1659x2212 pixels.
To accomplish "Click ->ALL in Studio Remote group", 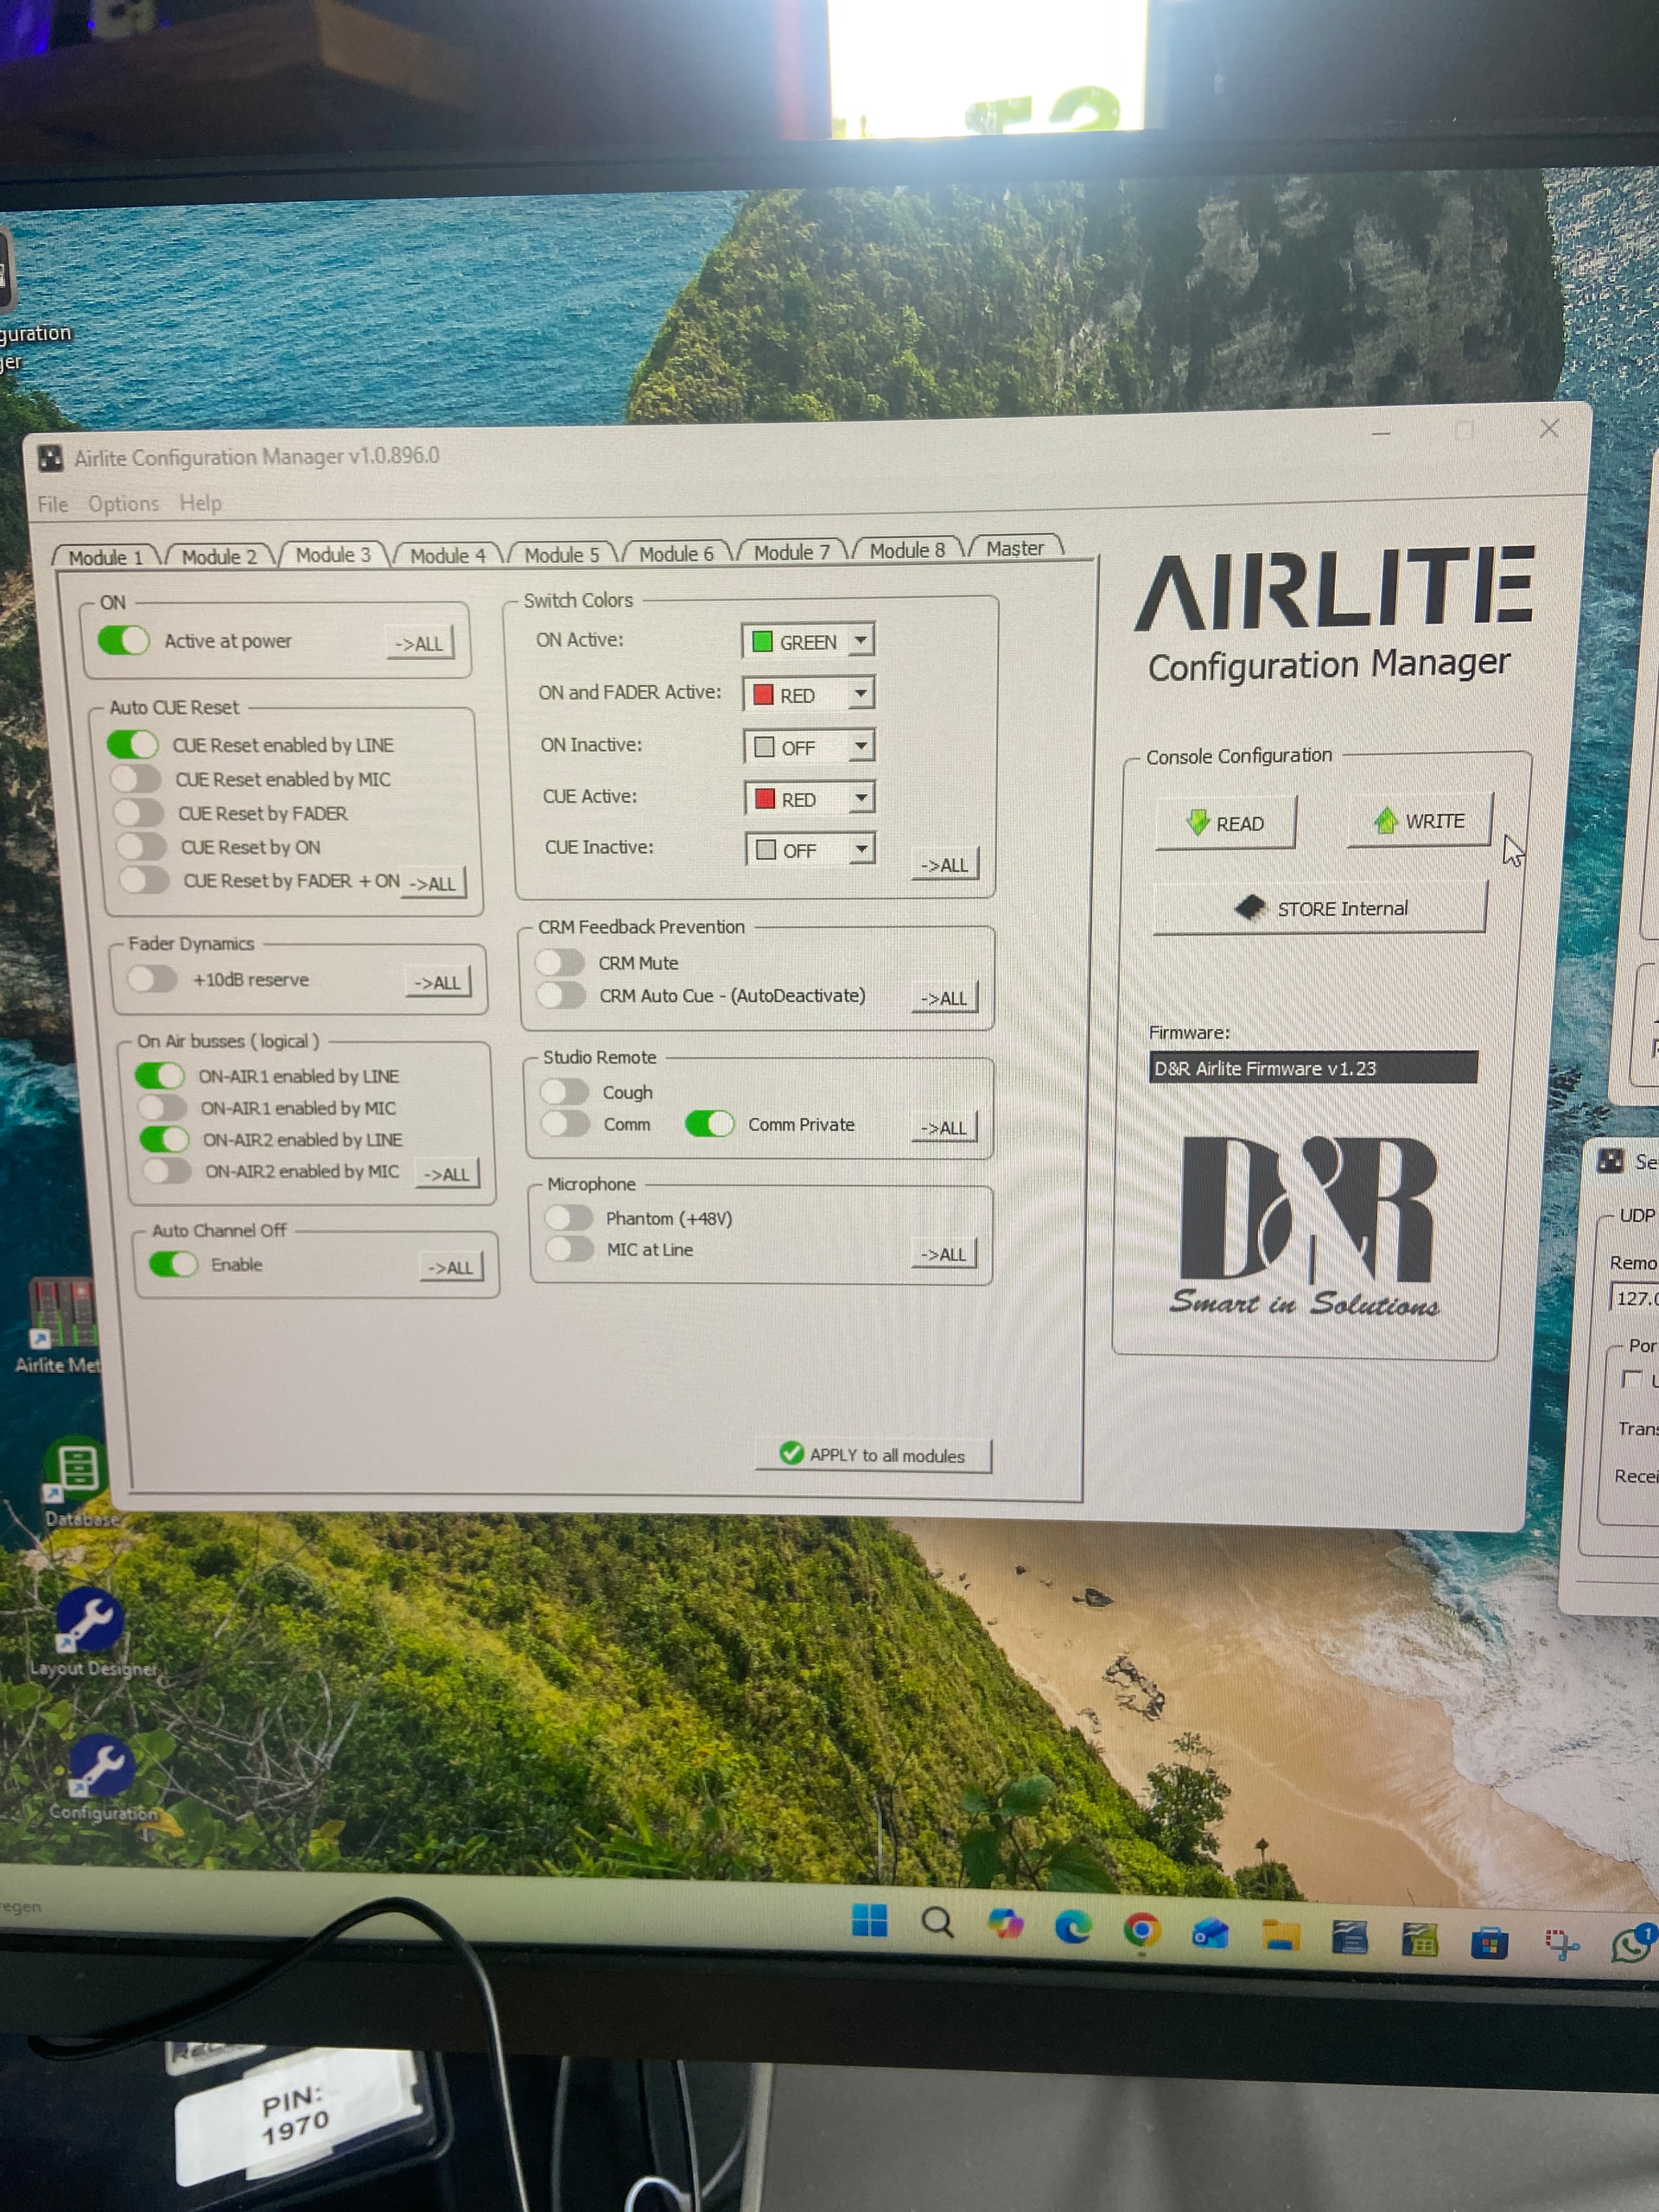I will coord(944,1127).
